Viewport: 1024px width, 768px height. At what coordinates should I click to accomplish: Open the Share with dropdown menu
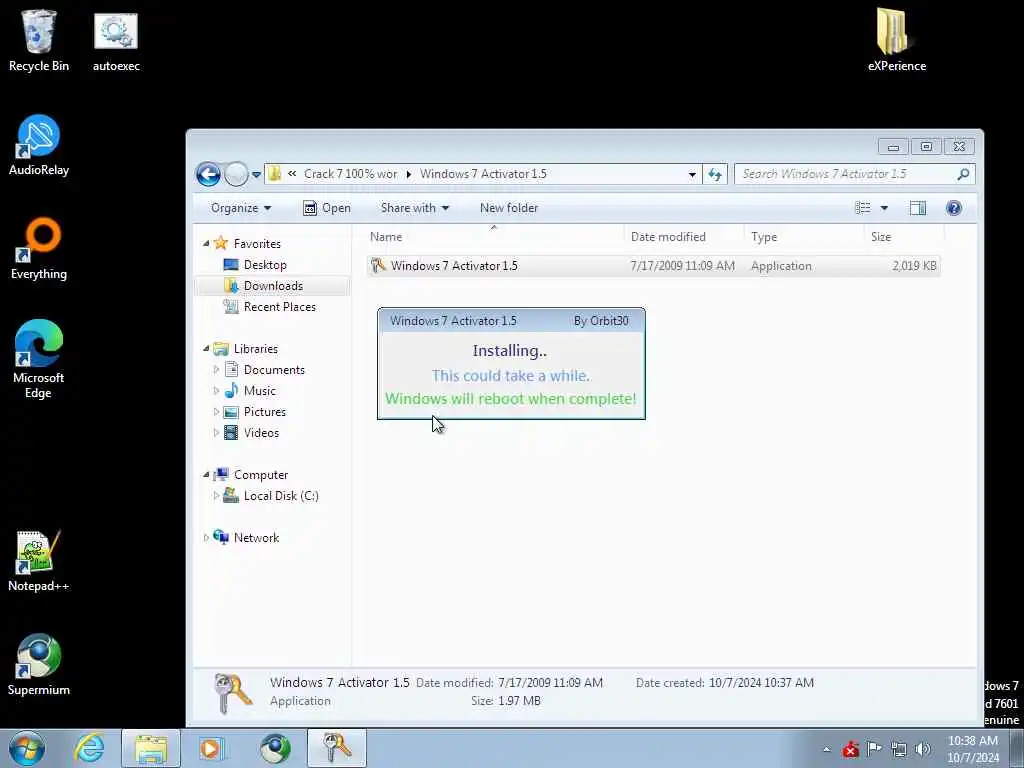[x=415, y=208]
